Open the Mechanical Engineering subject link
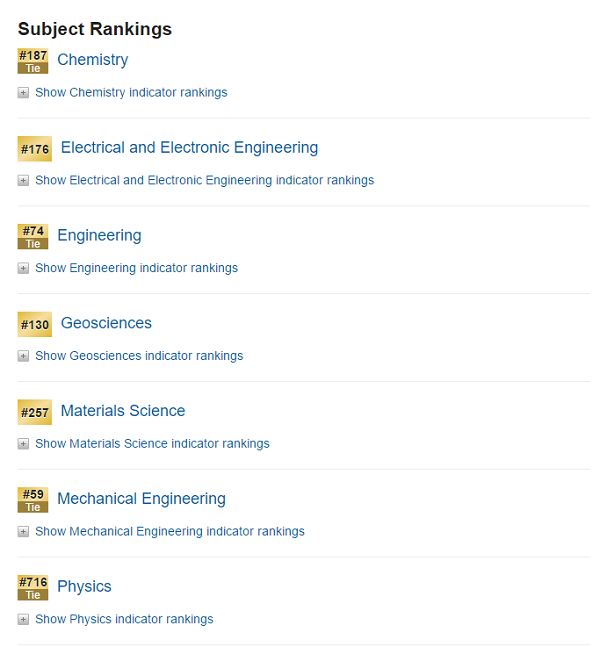Image resolution: width=600 pixels, height=647 pixels. (141, 499)
